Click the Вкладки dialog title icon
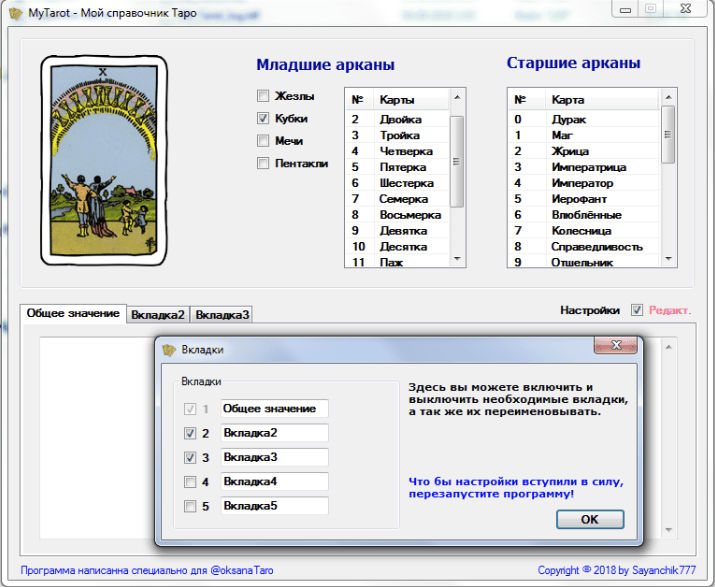 click(x=169, y=350)
